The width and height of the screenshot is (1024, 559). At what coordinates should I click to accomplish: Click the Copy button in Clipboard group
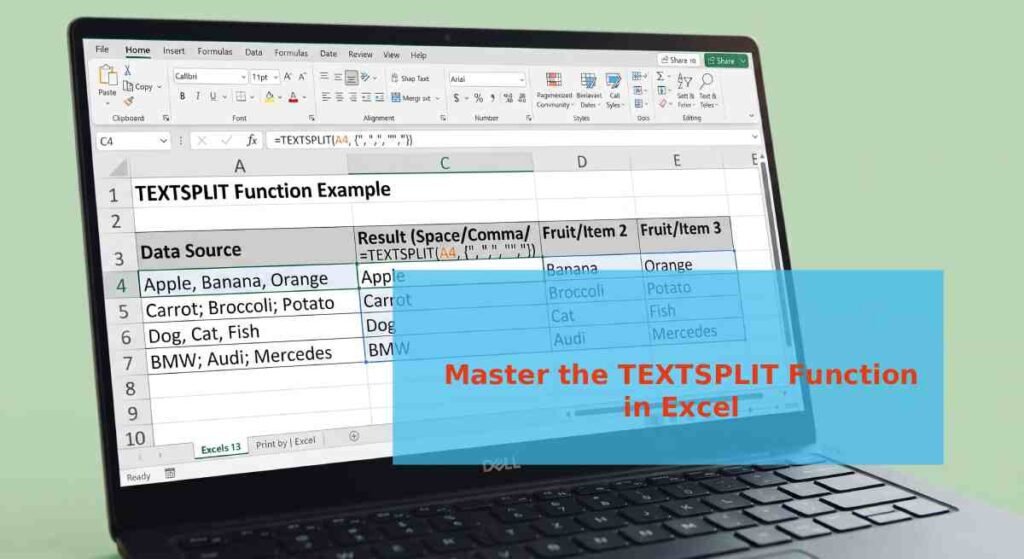pyautogui.click(x=138, y=86)
